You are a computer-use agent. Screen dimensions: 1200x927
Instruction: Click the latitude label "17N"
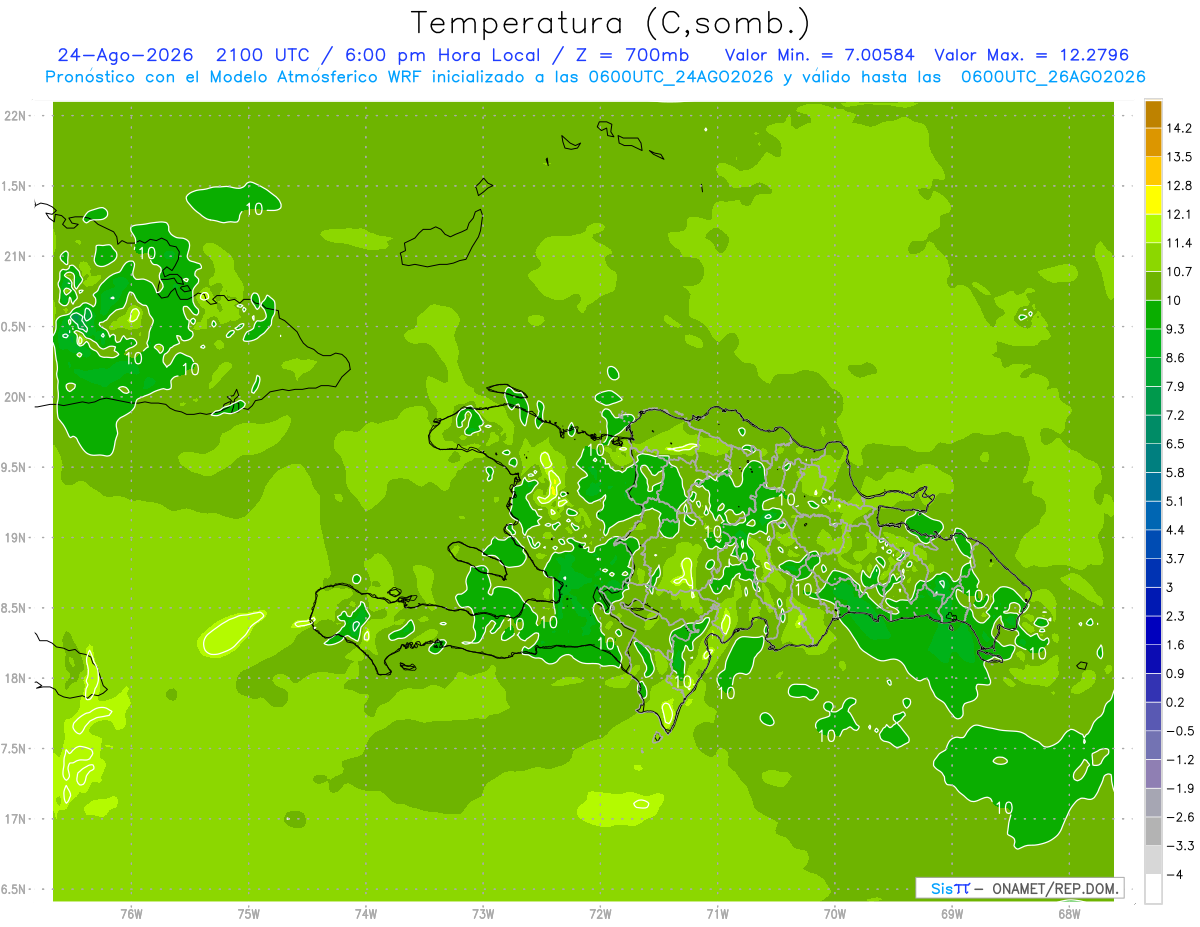click(16, 820)
